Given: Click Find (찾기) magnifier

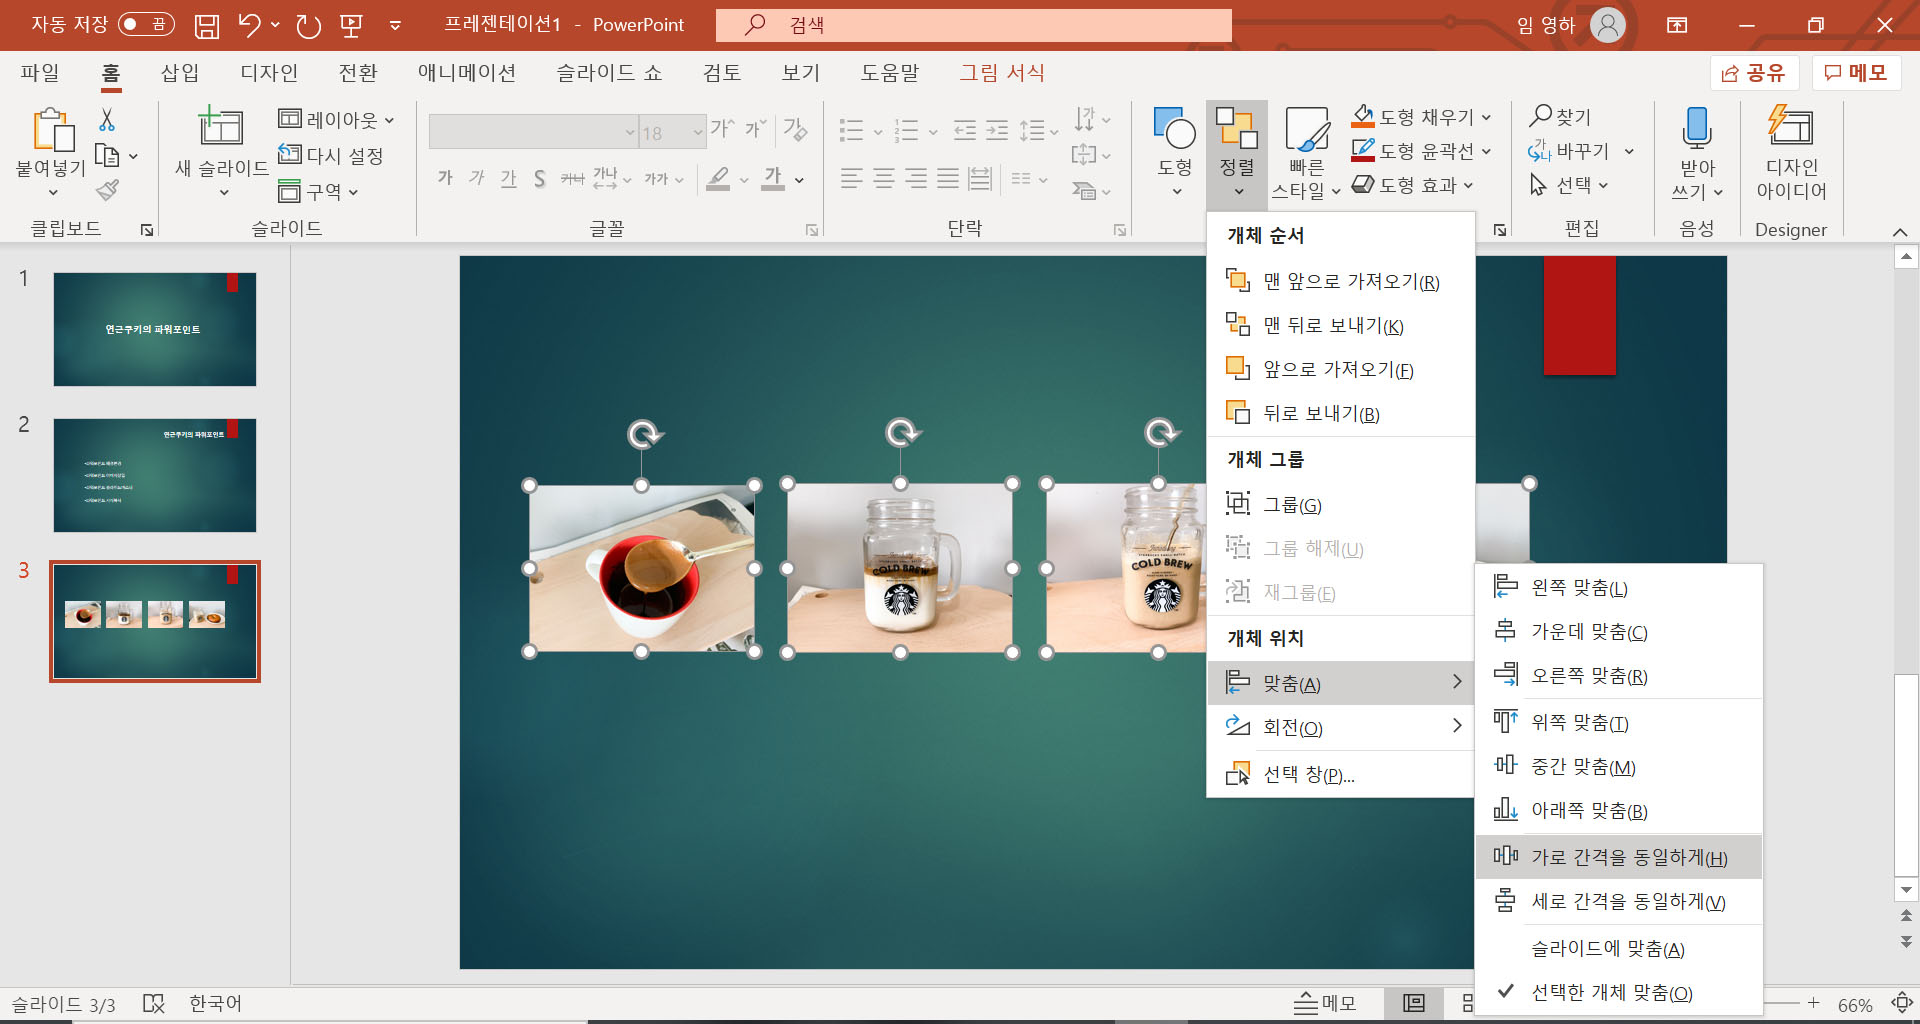Looking at the screenshot, I should pyautogui.click(x=1560, y=117).
